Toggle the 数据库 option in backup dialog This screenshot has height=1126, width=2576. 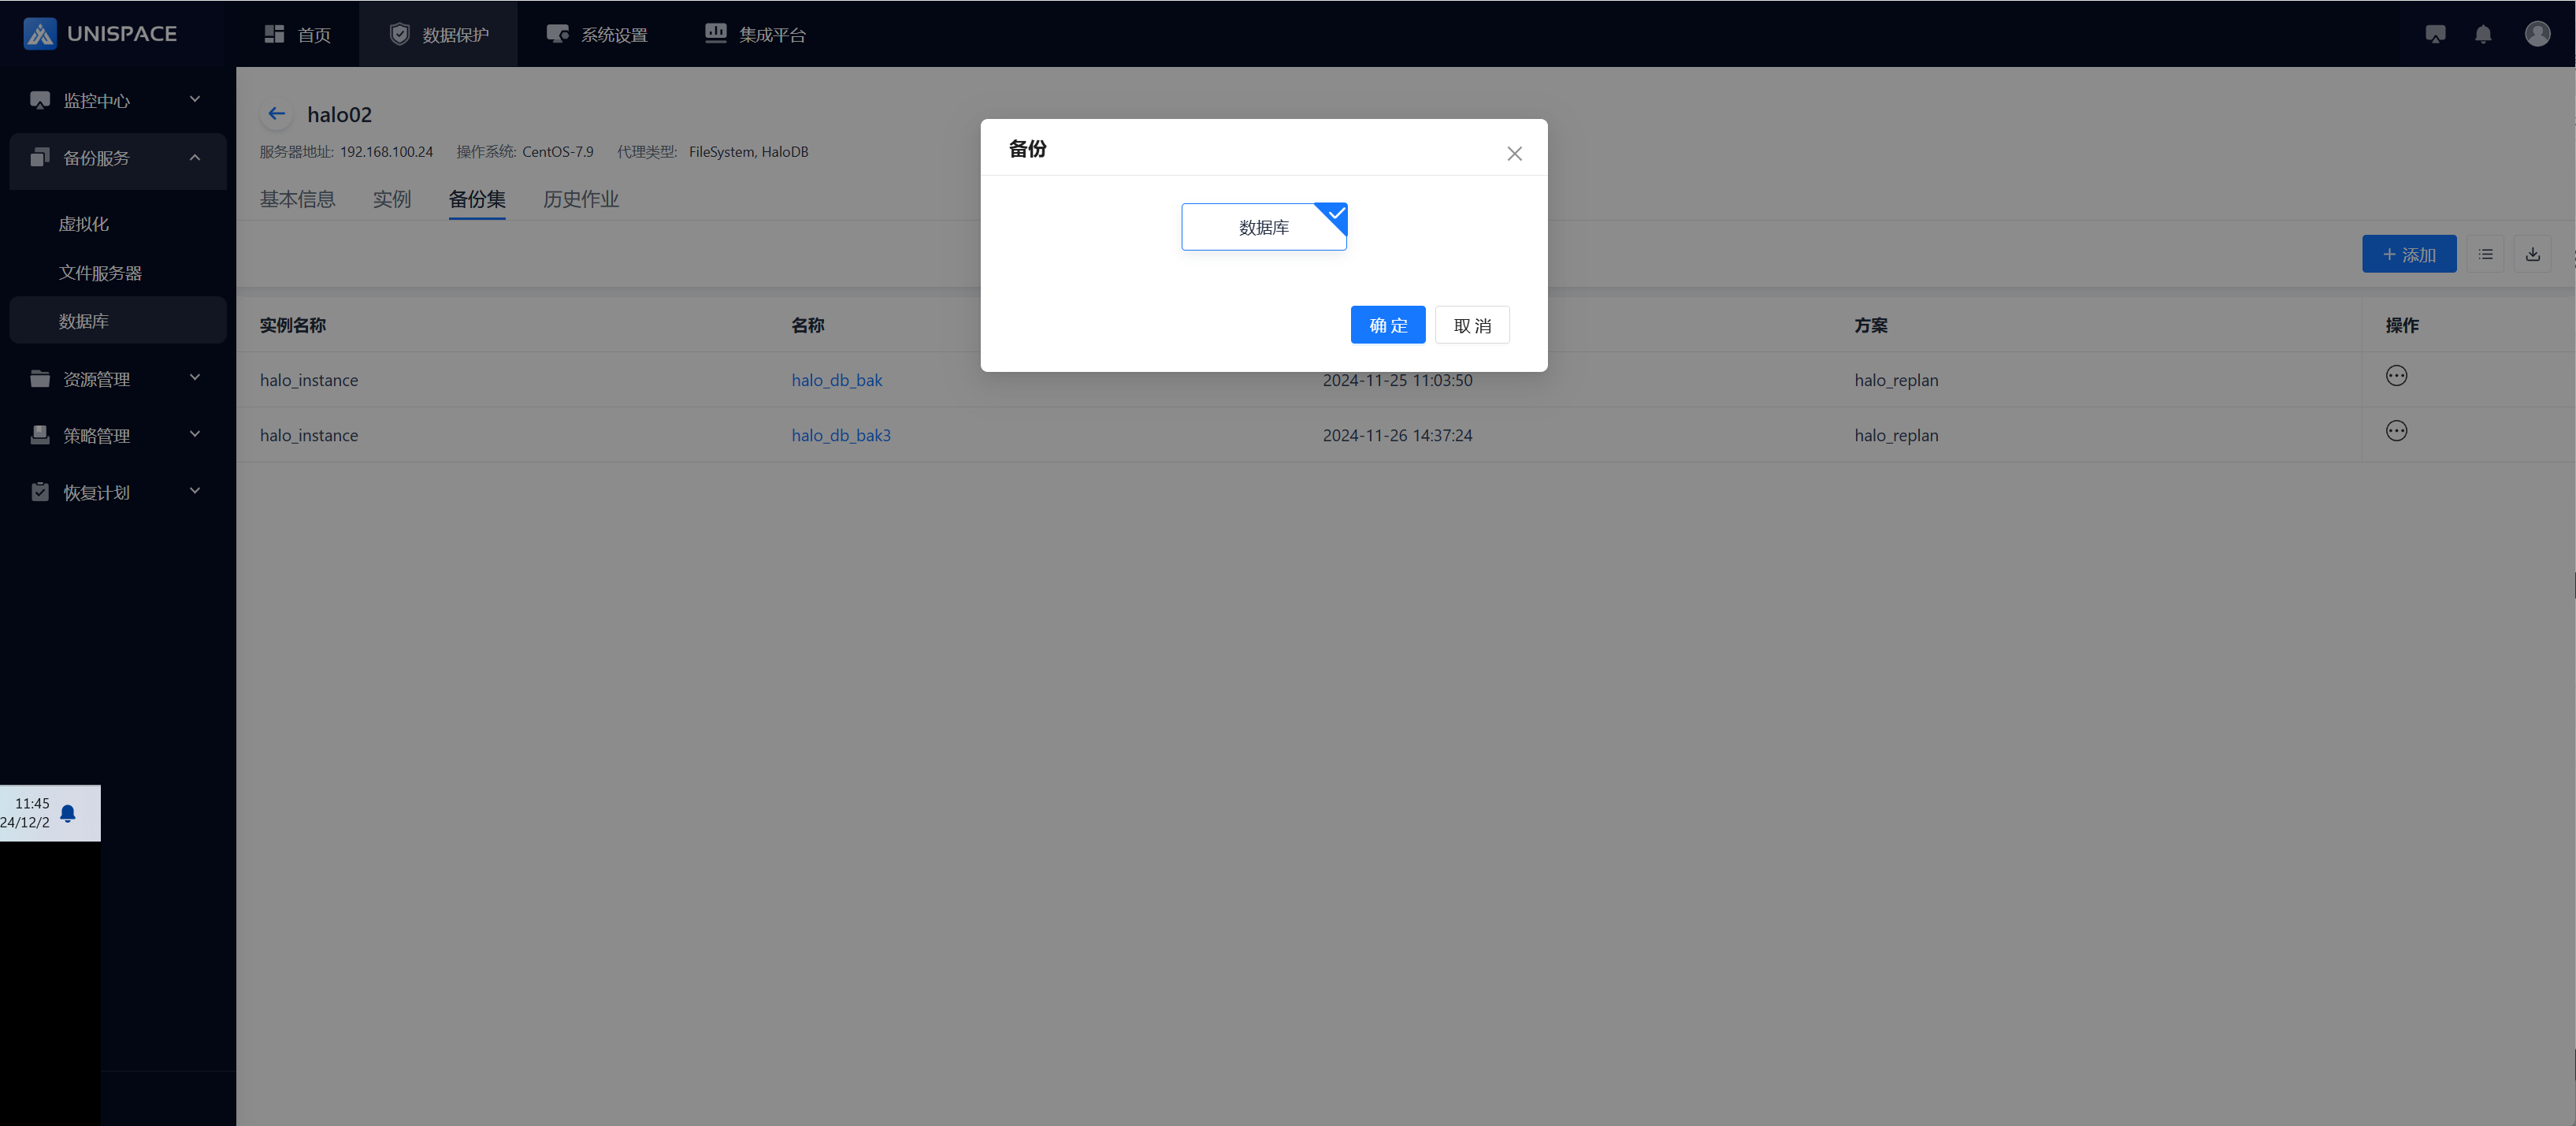[x=1264, y=227]
